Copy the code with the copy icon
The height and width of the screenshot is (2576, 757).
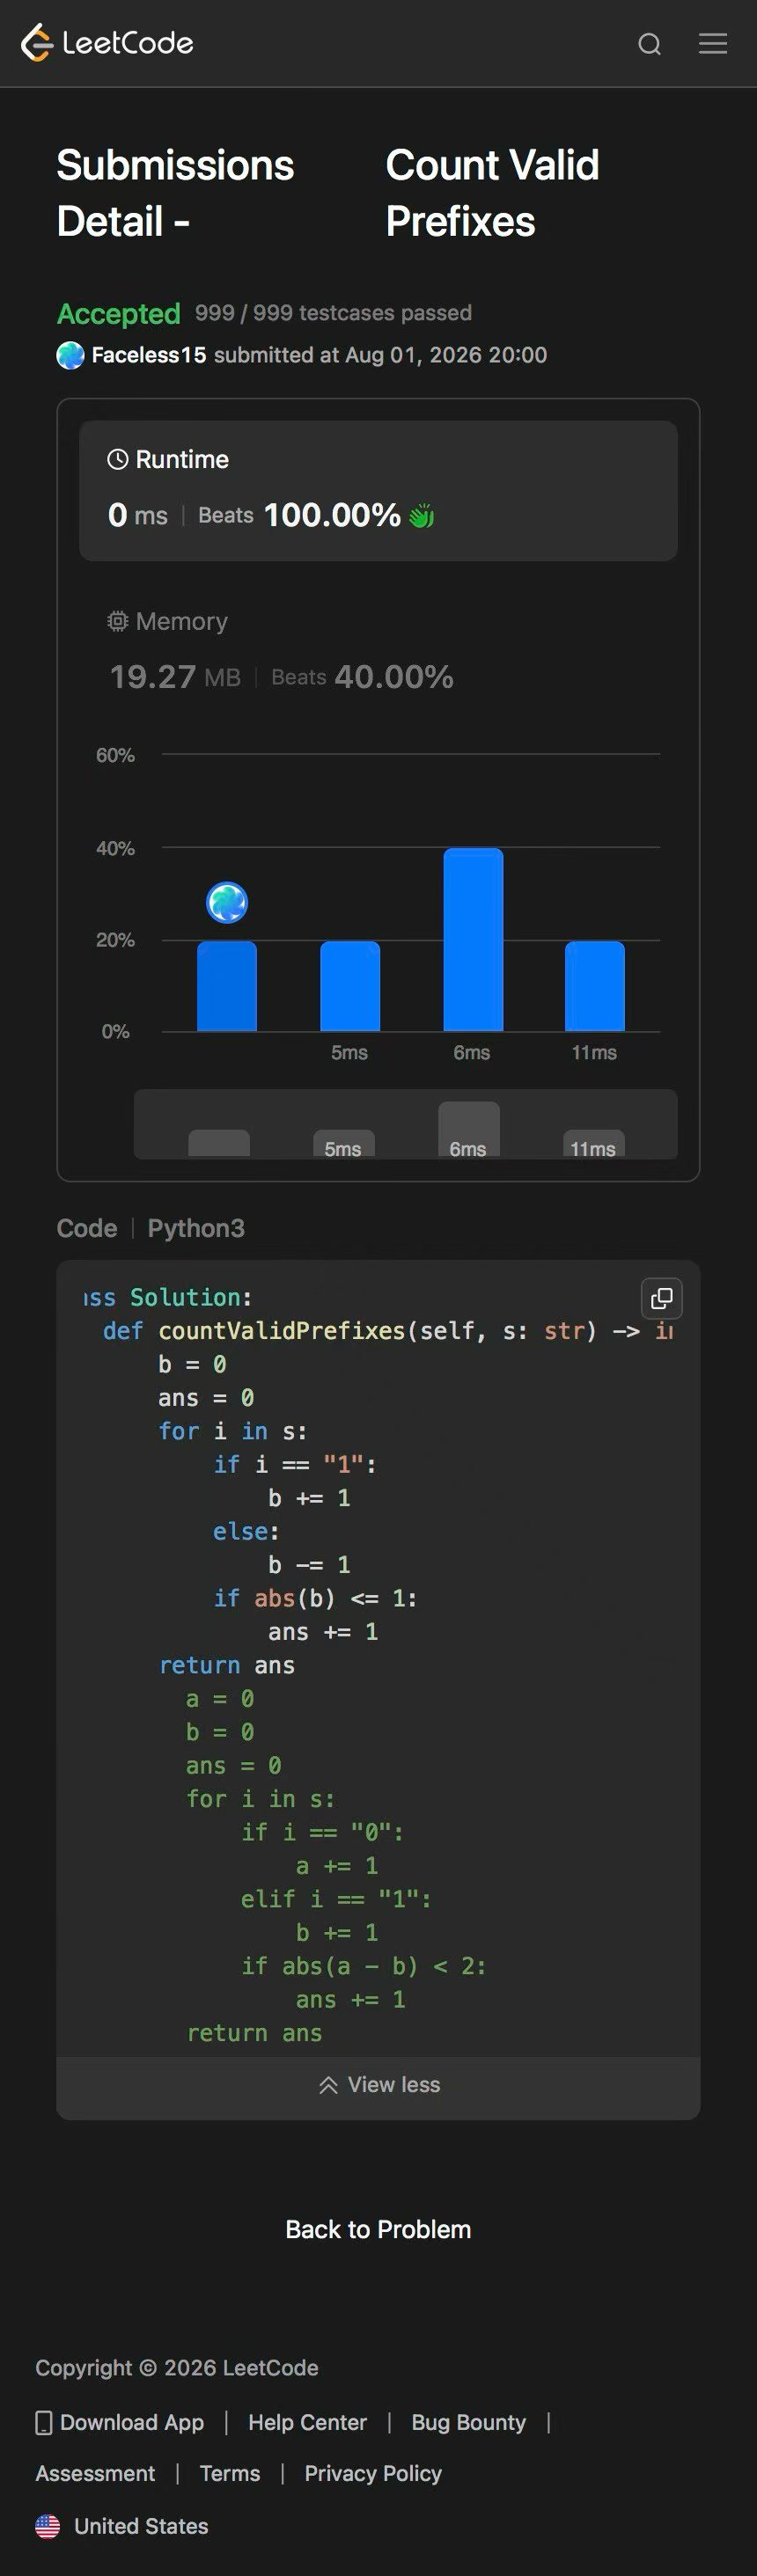click(x=662, y=1298)
